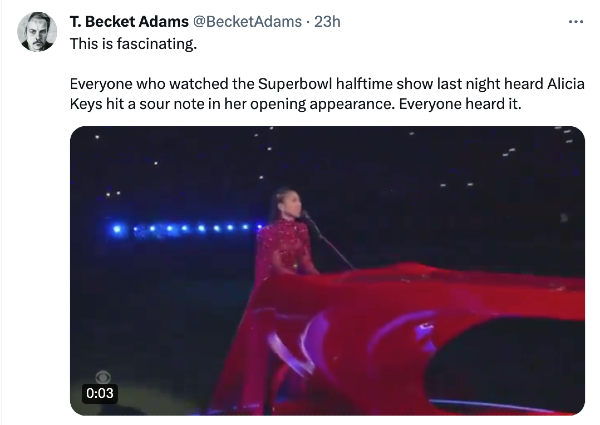
Task: Click the "Everyone who watched the Superbowl" text
Action: pyautogui.click(x=201, y=84)
